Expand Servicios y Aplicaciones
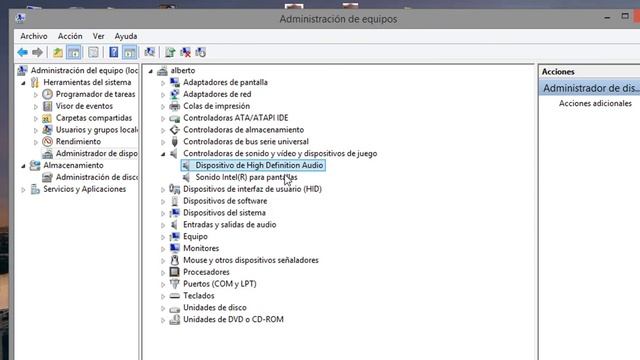Image resolution: width=640 pixels, height=360 pixels. [23, 189]
